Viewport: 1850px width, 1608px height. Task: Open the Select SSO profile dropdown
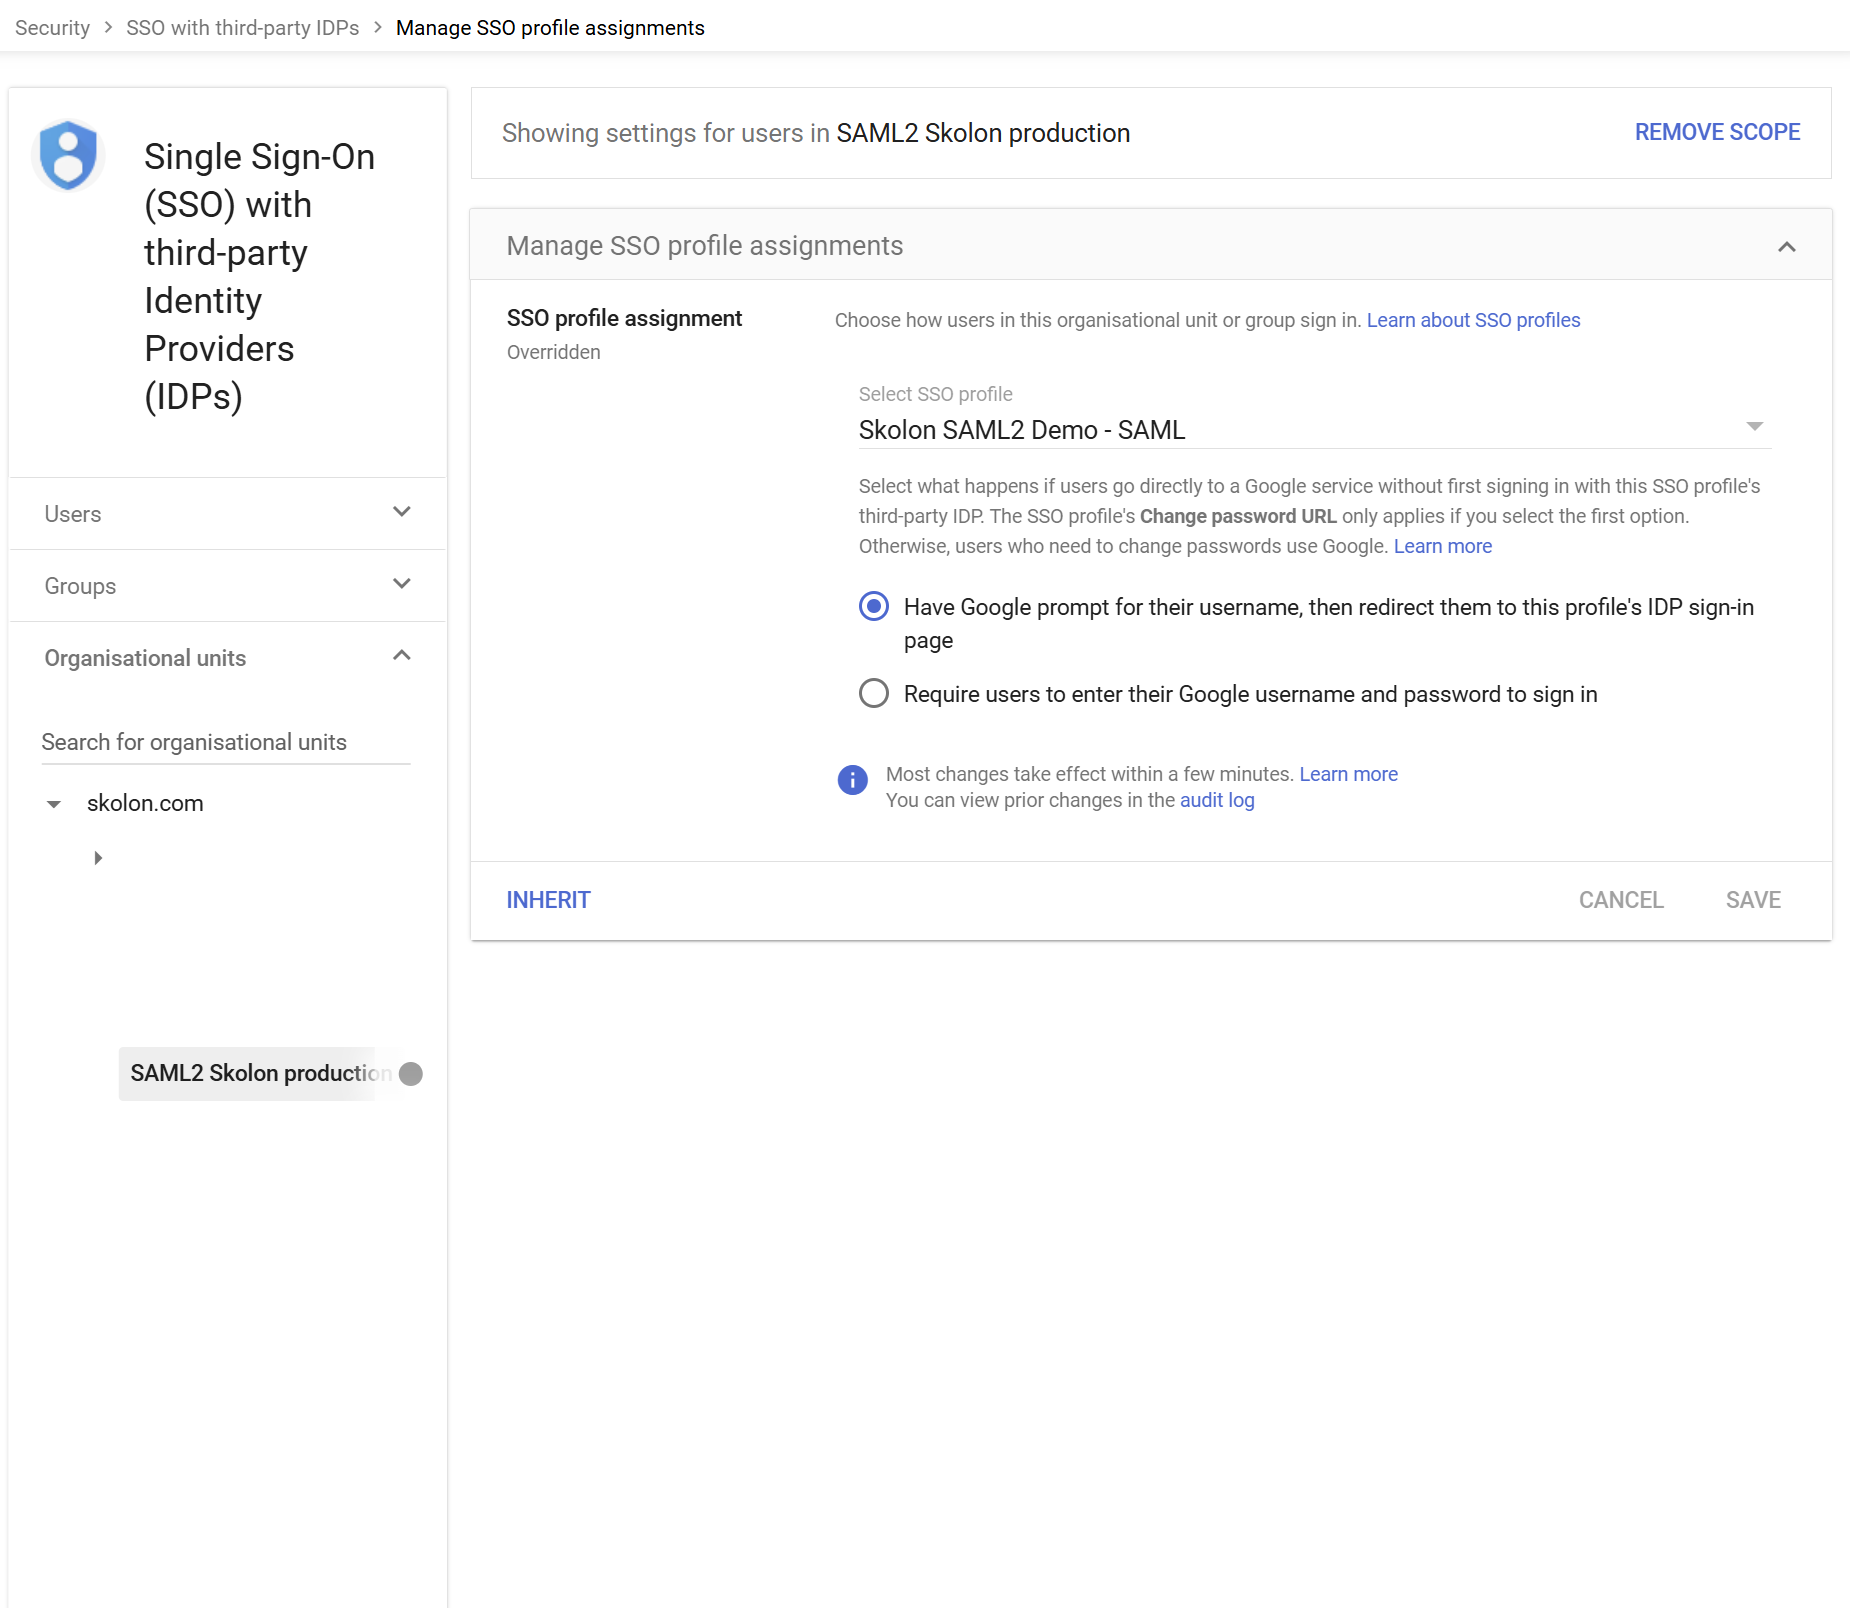[1313, 430]
